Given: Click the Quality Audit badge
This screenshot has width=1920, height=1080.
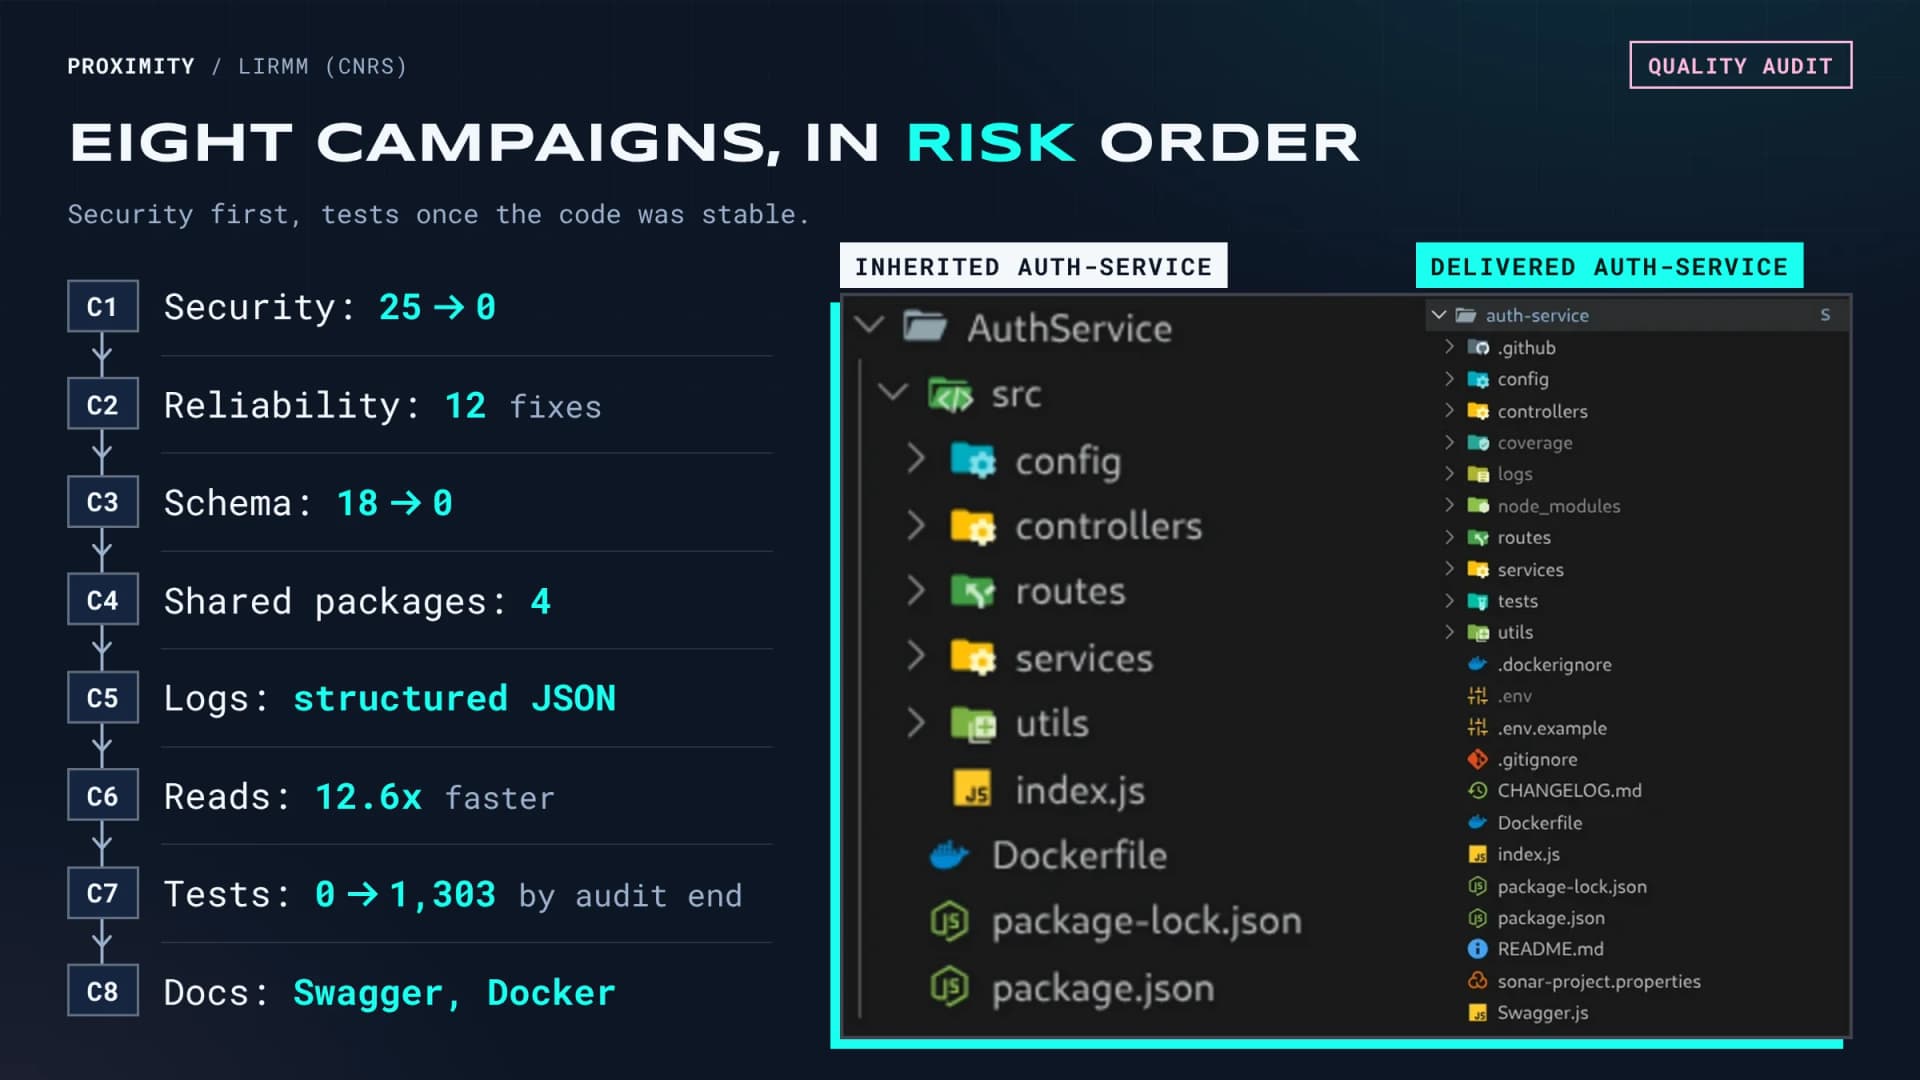Looking at the screenshot, I should pos(1740,65).
